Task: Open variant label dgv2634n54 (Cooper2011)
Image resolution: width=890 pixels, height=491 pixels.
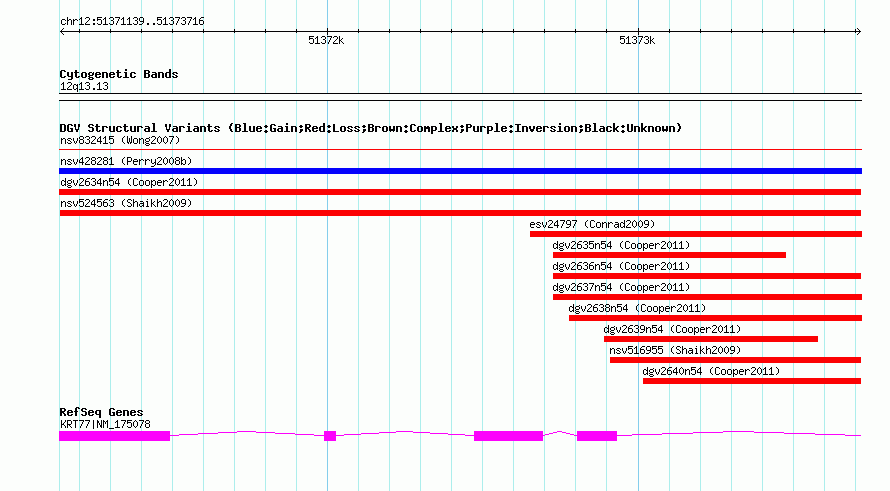Action: pyautogui.click(x=129, y=182)
